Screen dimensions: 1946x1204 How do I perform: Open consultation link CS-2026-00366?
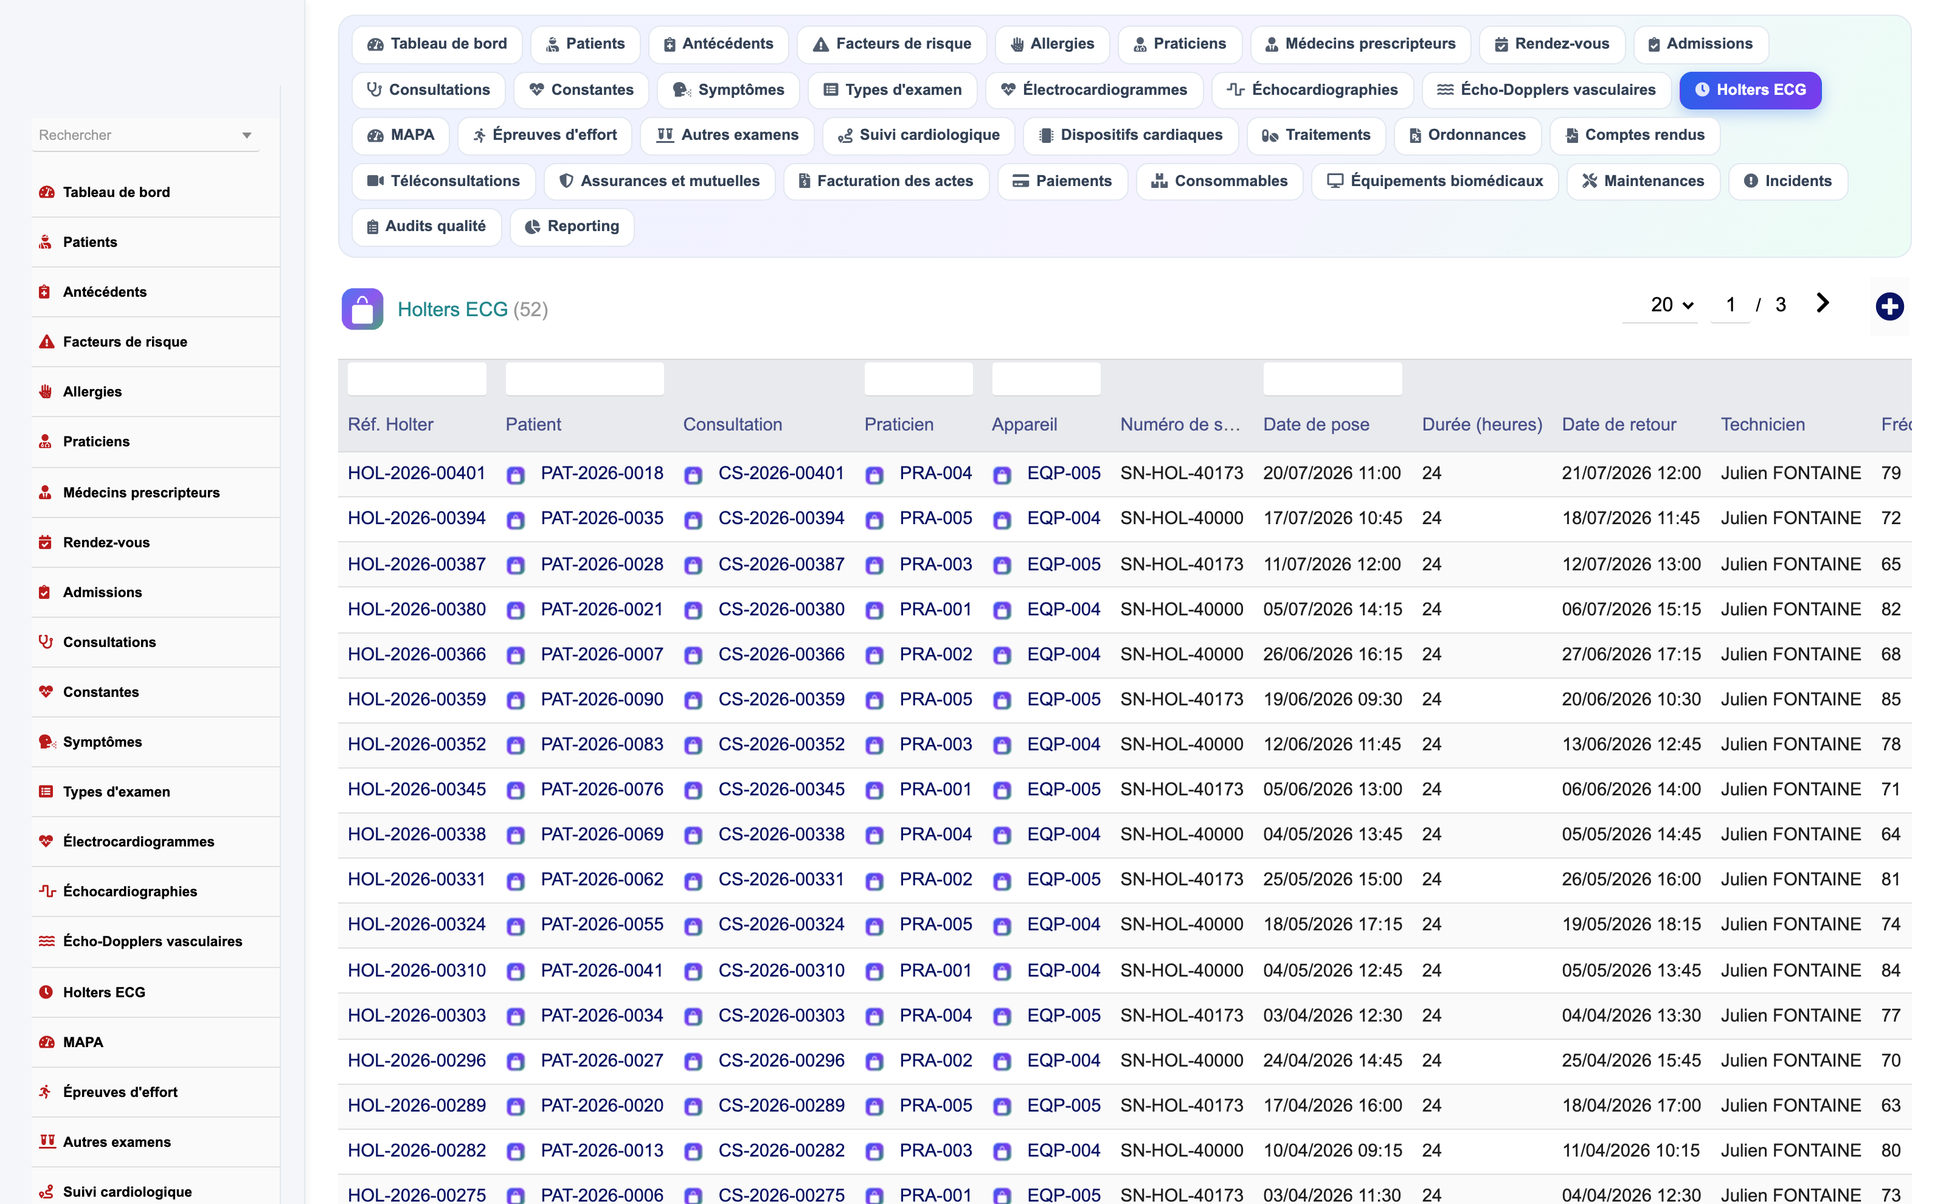click(781, 654)
